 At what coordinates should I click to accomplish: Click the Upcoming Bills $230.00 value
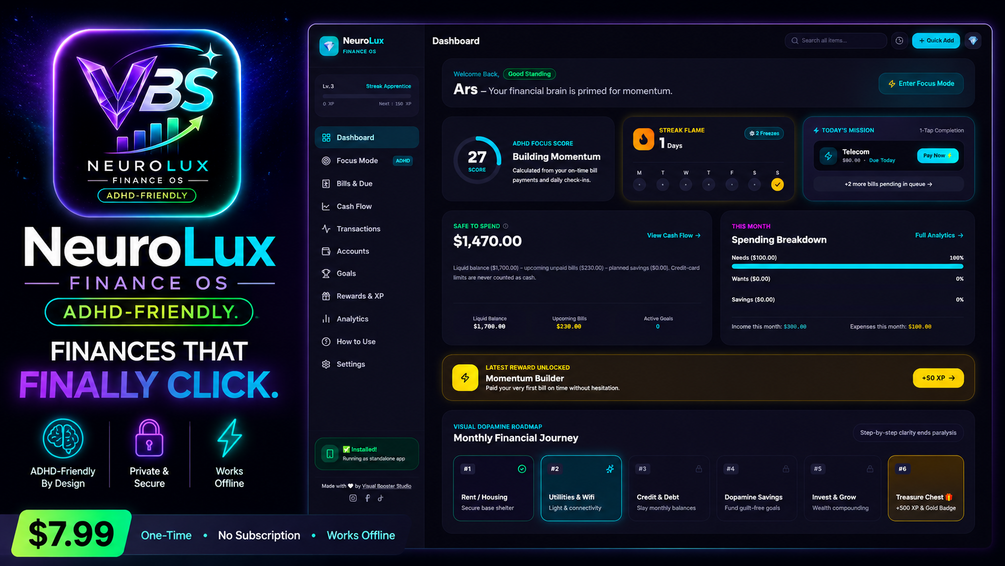pyautogui.click(x=569, y=326)
